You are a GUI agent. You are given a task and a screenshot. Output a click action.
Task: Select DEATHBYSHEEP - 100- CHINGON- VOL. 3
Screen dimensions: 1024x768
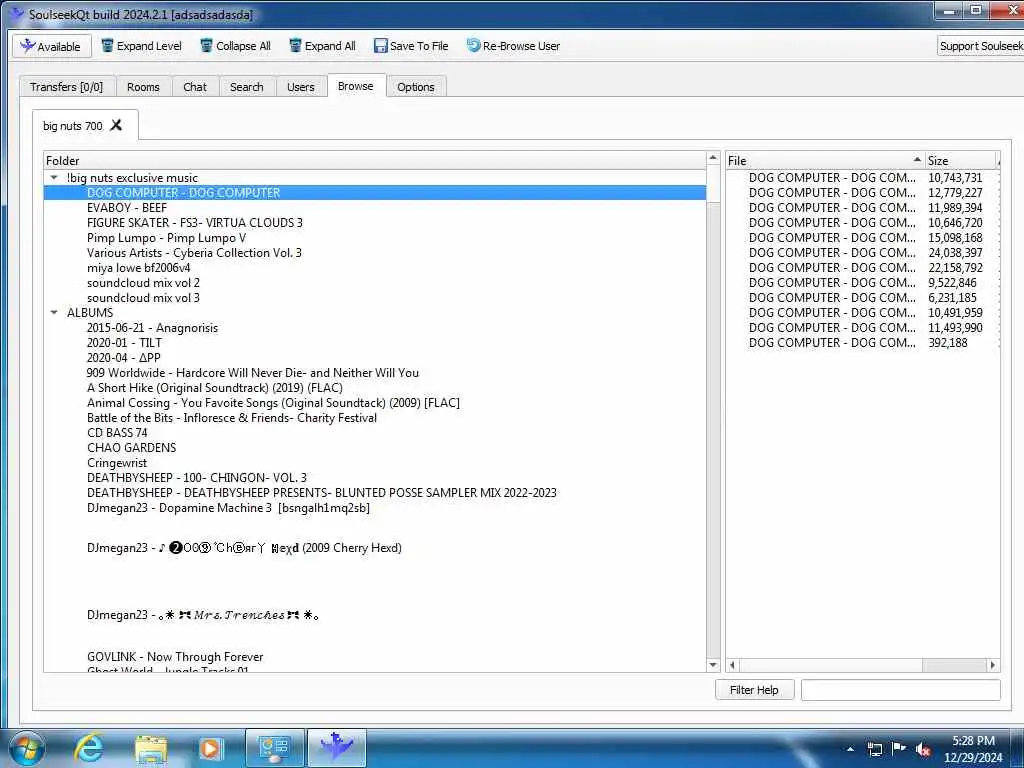197,478
